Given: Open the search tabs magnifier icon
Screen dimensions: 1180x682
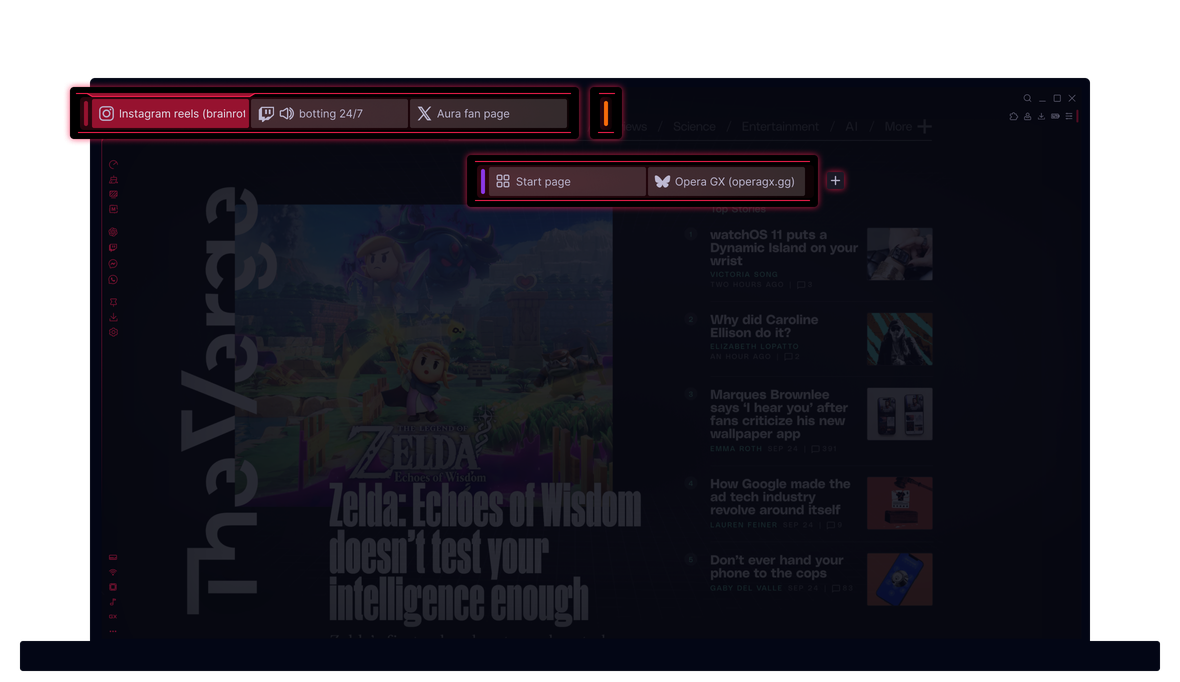Looking at the screenshot, I should [1027, 99].
